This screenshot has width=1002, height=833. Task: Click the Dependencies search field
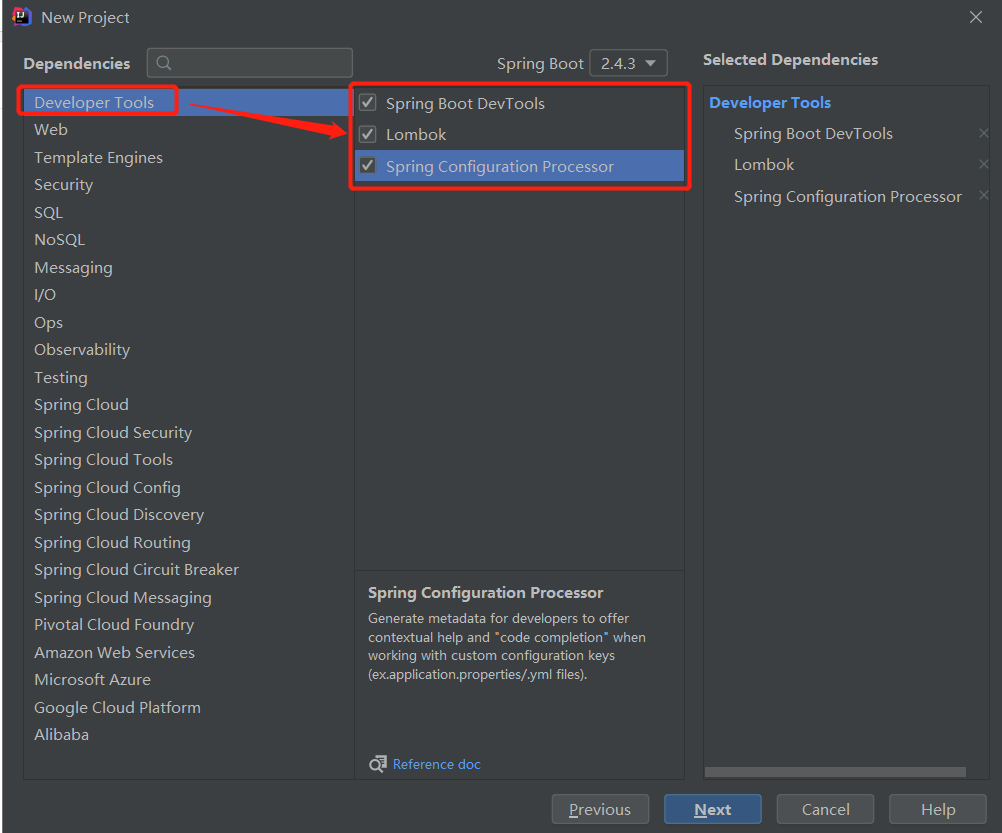coord(250,62)
